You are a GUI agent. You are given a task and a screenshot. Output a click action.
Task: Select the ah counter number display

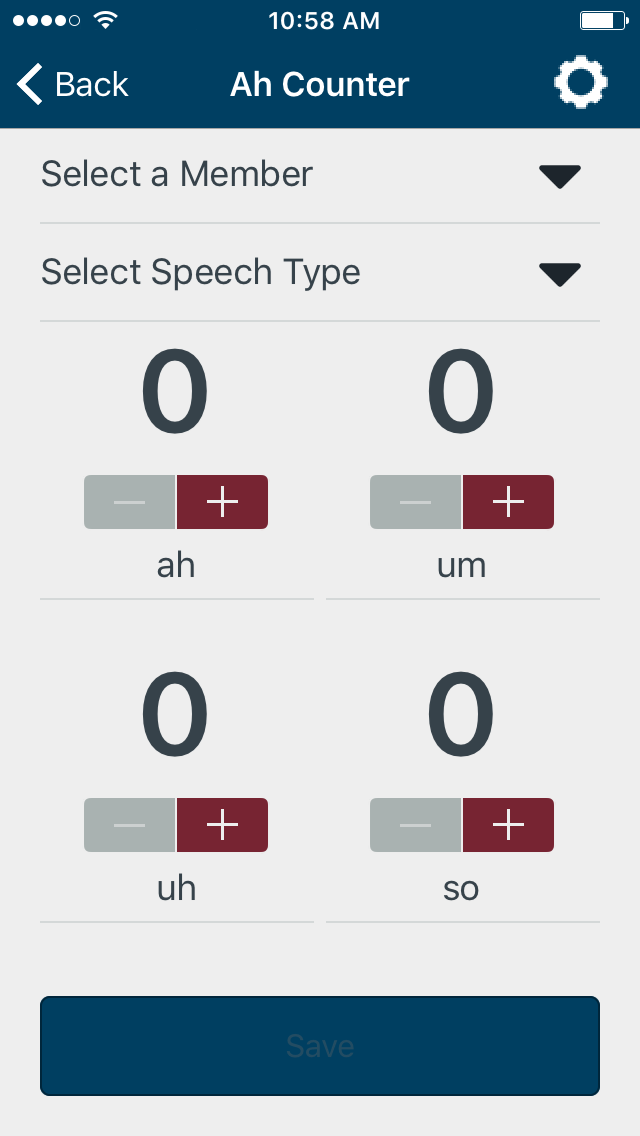[175, 393]
